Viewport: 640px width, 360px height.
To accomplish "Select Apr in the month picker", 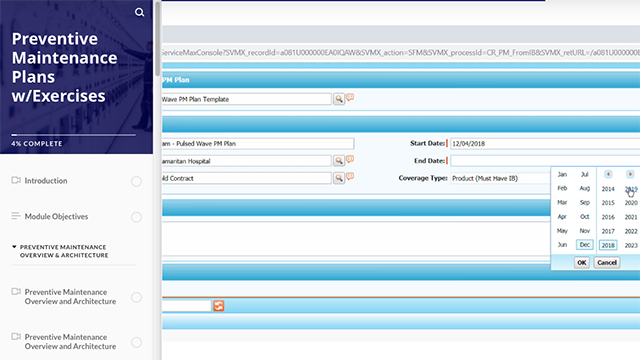I will [562, 217].
